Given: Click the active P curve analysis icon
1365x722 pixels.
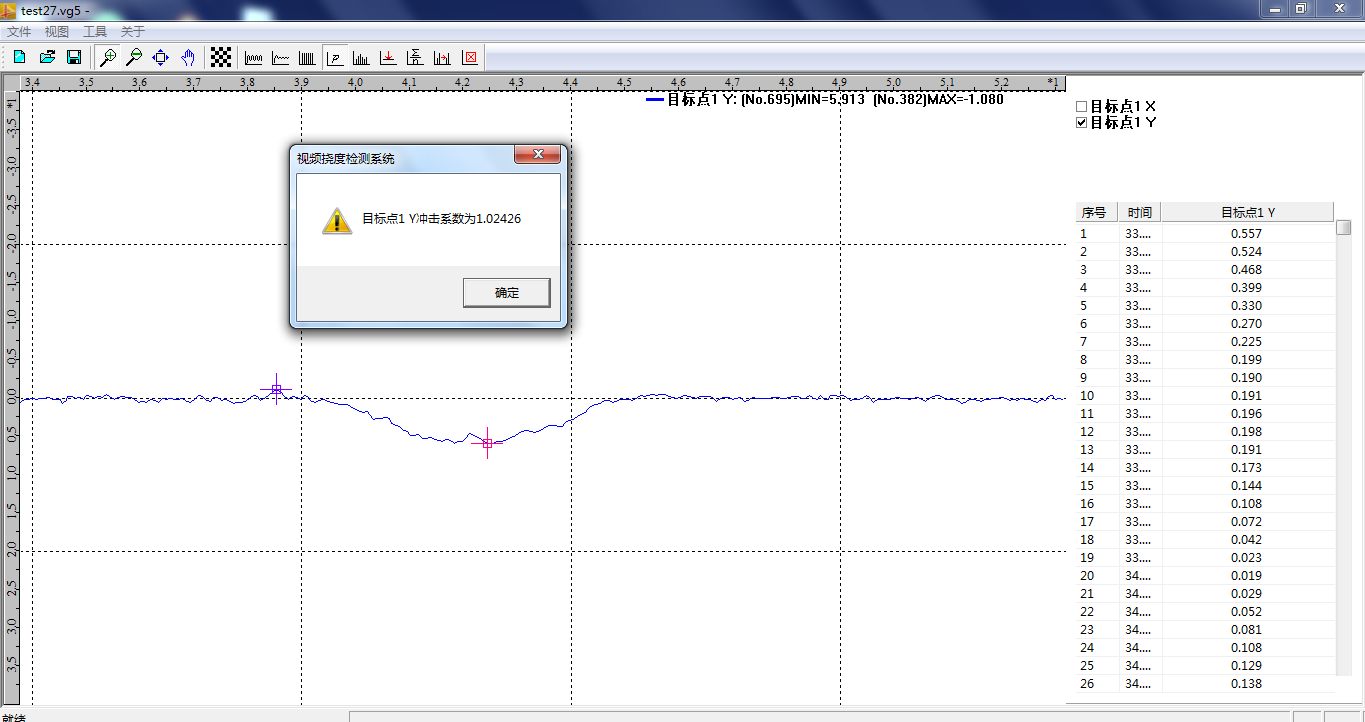Looking at the screenshot, I should click(335, 57).
